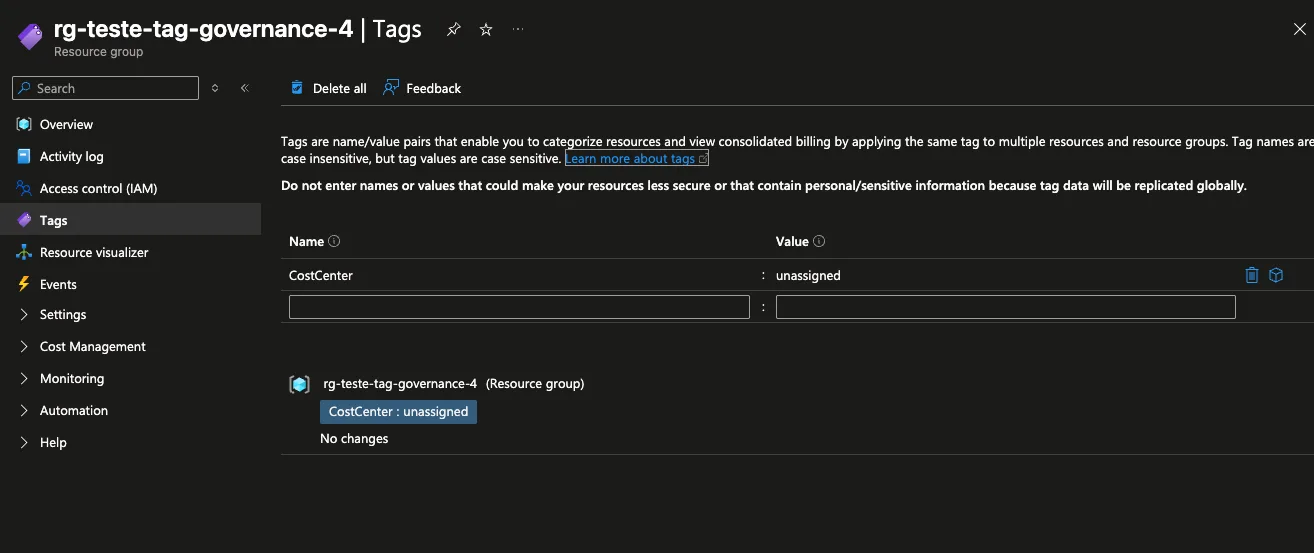Click the cube icon in CostCenter row

1276,275
